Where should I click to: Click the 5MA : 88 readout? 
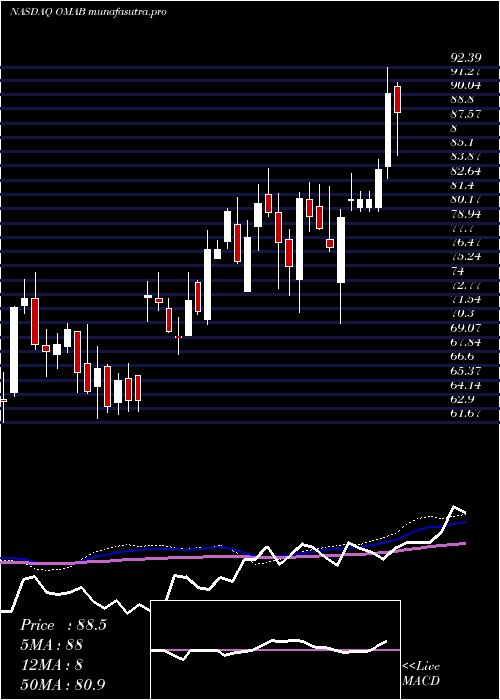[x=52, y=645]
